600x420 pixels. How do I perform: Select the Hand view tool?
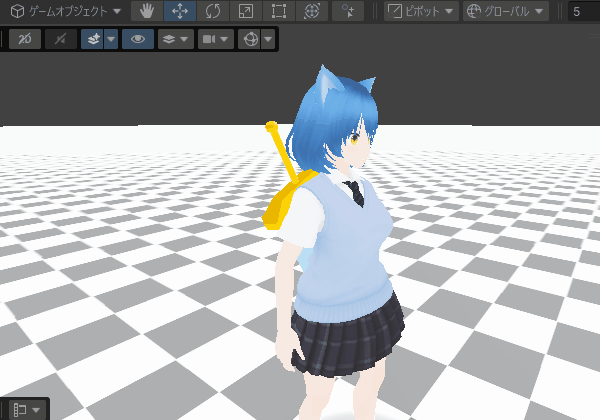147,11
